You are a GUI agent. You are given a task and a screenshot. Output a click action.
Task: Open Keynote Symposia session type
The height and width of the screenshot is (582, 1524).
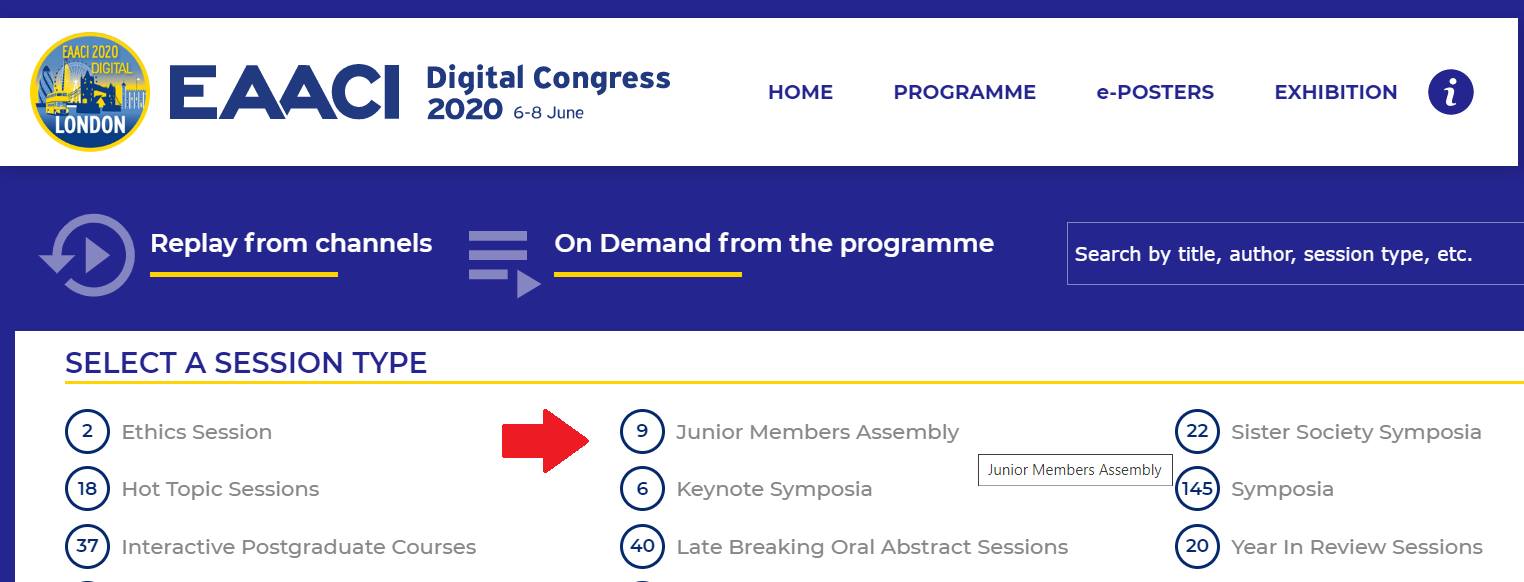[774, 489]
